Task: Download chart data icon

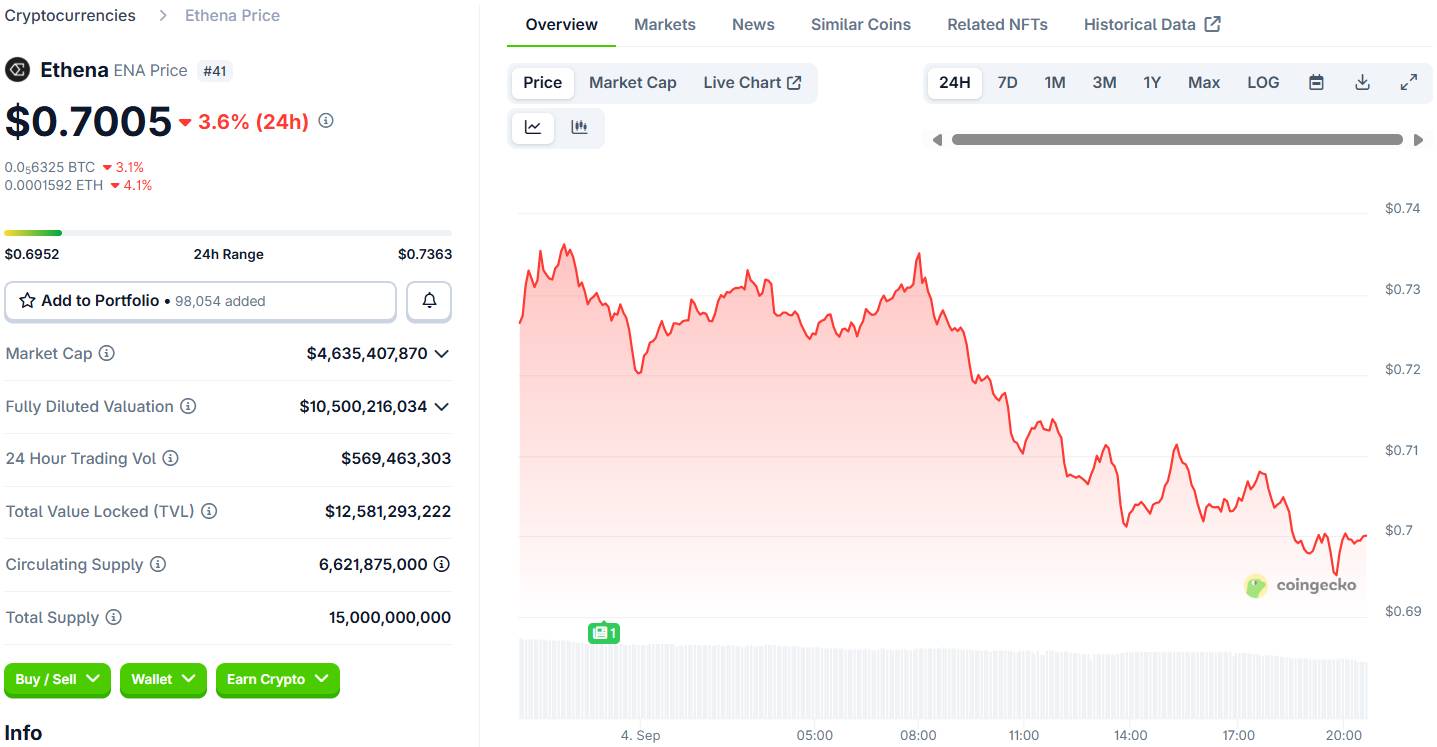Action: tap(1362, 83)
